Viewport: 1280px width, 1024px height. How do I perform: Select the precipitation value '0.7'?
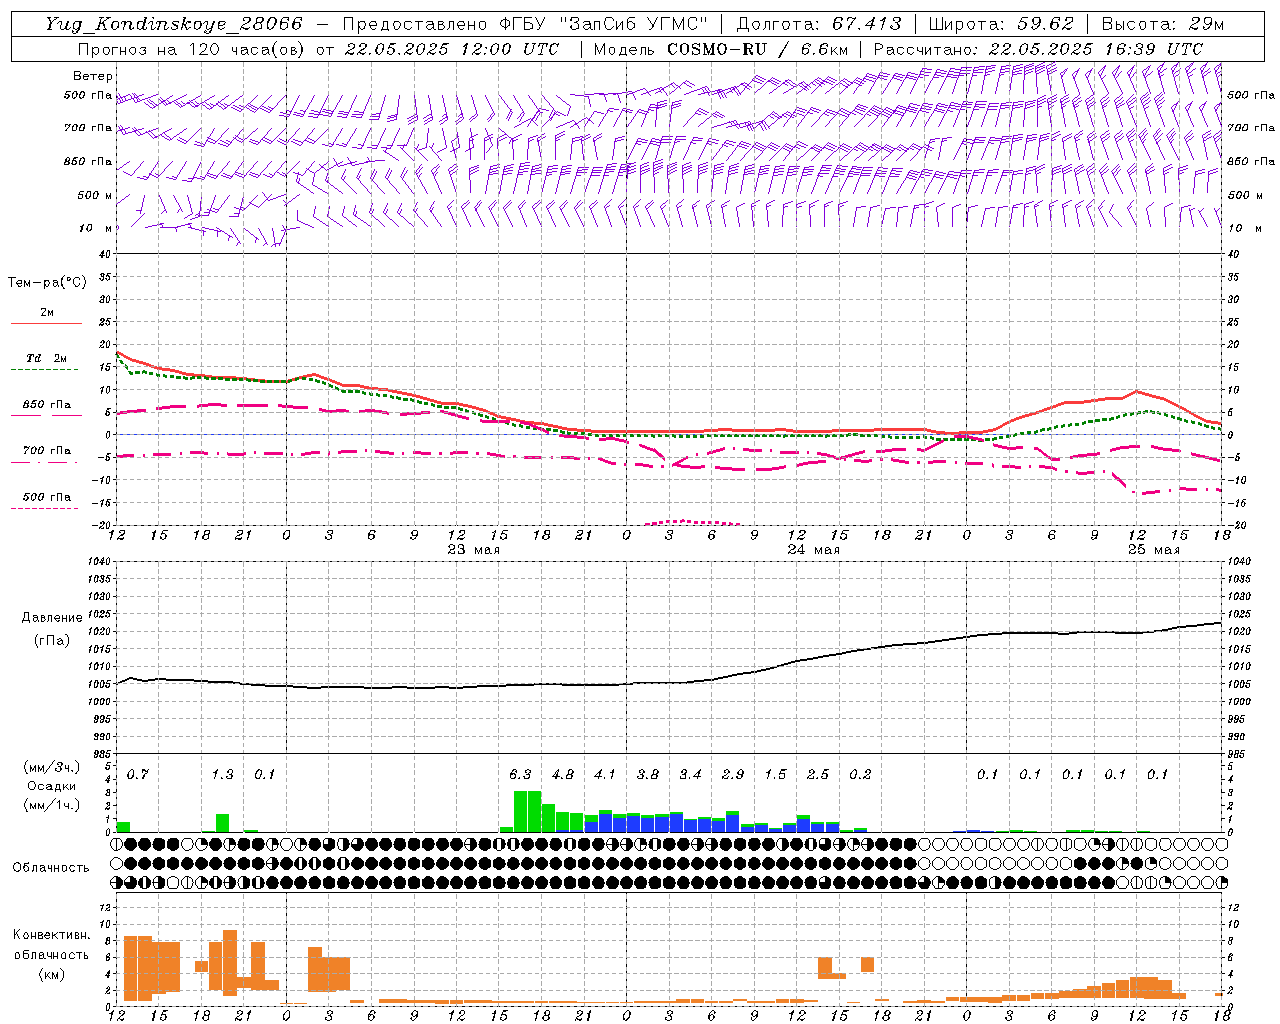pos(138,774)
